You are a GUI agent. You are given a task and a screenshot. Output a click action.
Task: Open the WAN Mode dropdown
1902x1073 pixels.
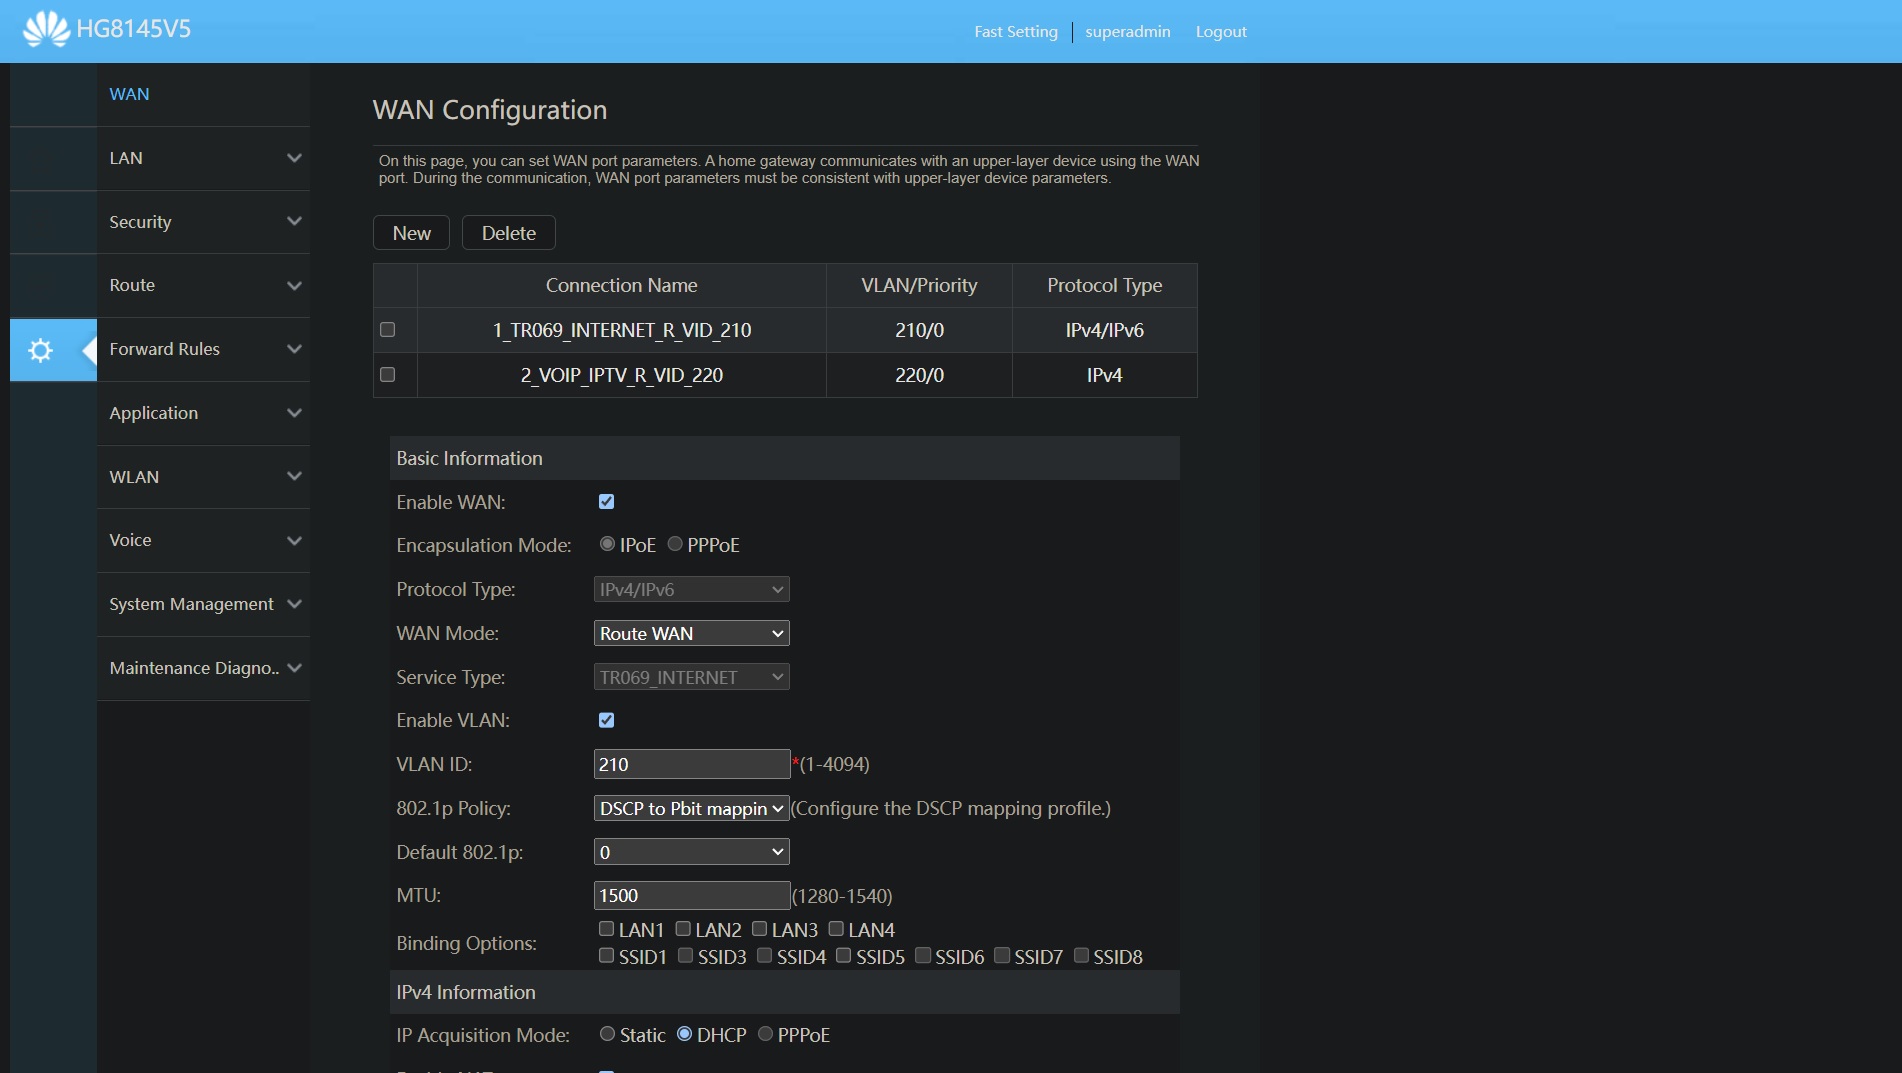[x=691, y=633]
